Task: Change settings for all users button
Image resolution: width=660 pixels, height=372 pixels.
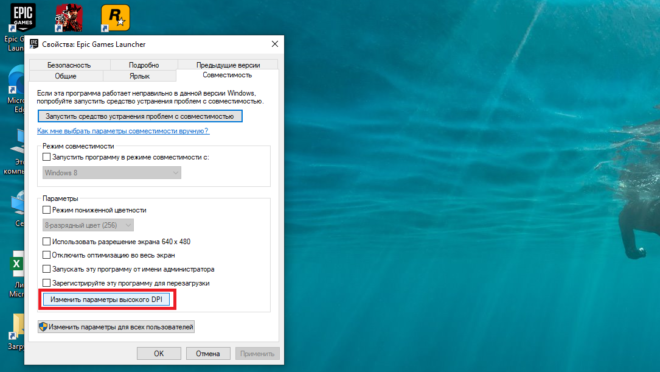Action: tap(116, 327)
